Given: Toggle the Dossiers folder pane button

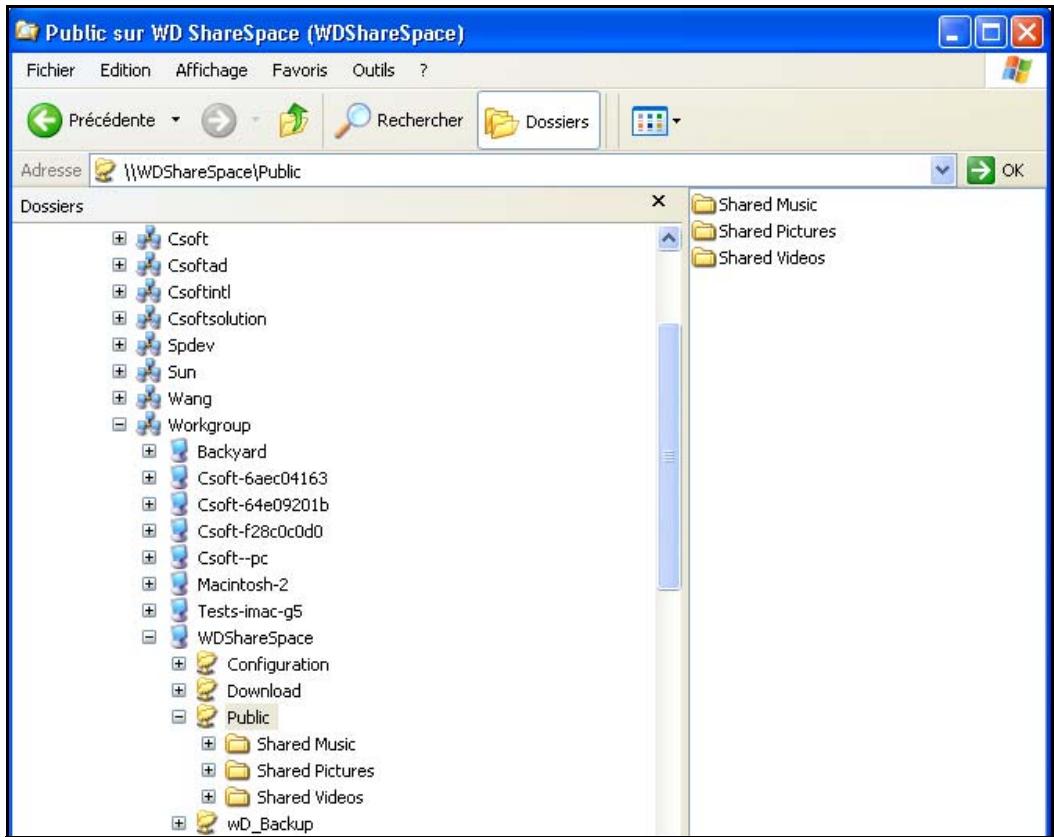Looking at the screenshot, I should [538, 121].
